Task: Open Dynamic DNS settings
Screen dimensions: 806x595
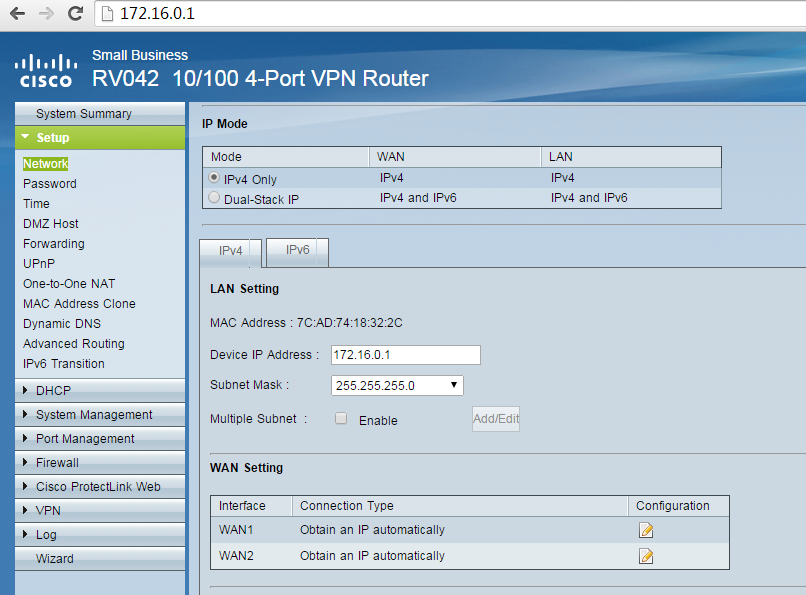Action: [x=62, y=324]
